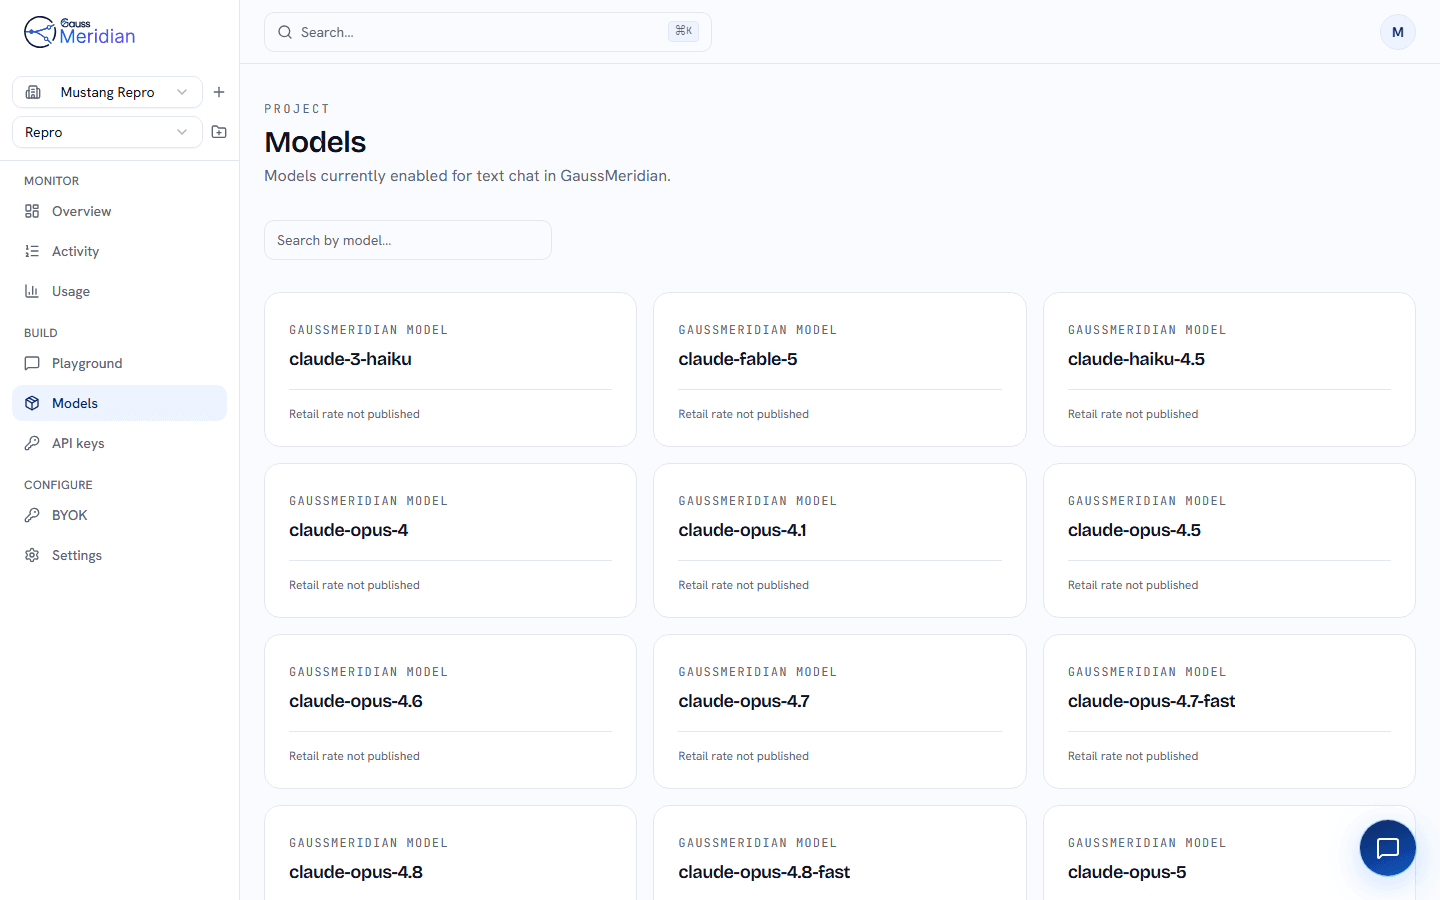This screenshot has height=900, width=1440.
Task: Expand the Repro project dropdown
Action: pos(107,132)
